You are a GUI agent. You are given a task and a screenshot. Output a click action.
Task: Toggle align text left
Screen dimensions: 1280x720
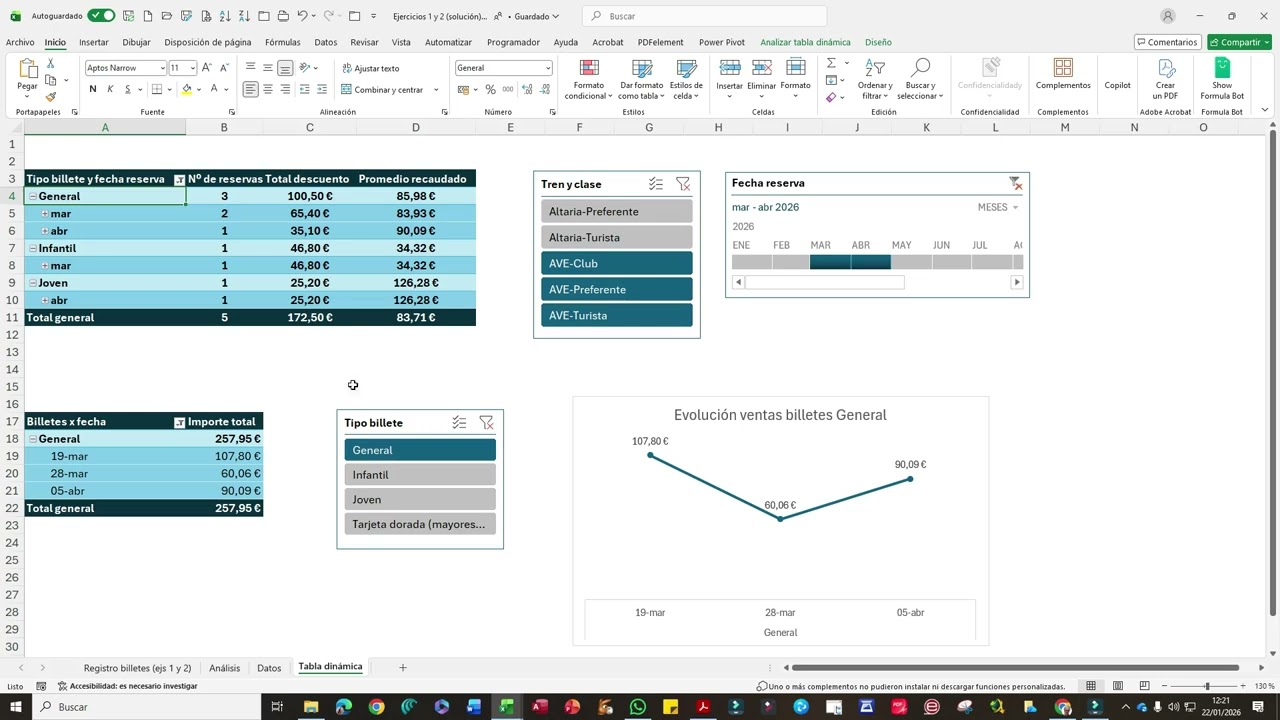[x=250, y=89]
